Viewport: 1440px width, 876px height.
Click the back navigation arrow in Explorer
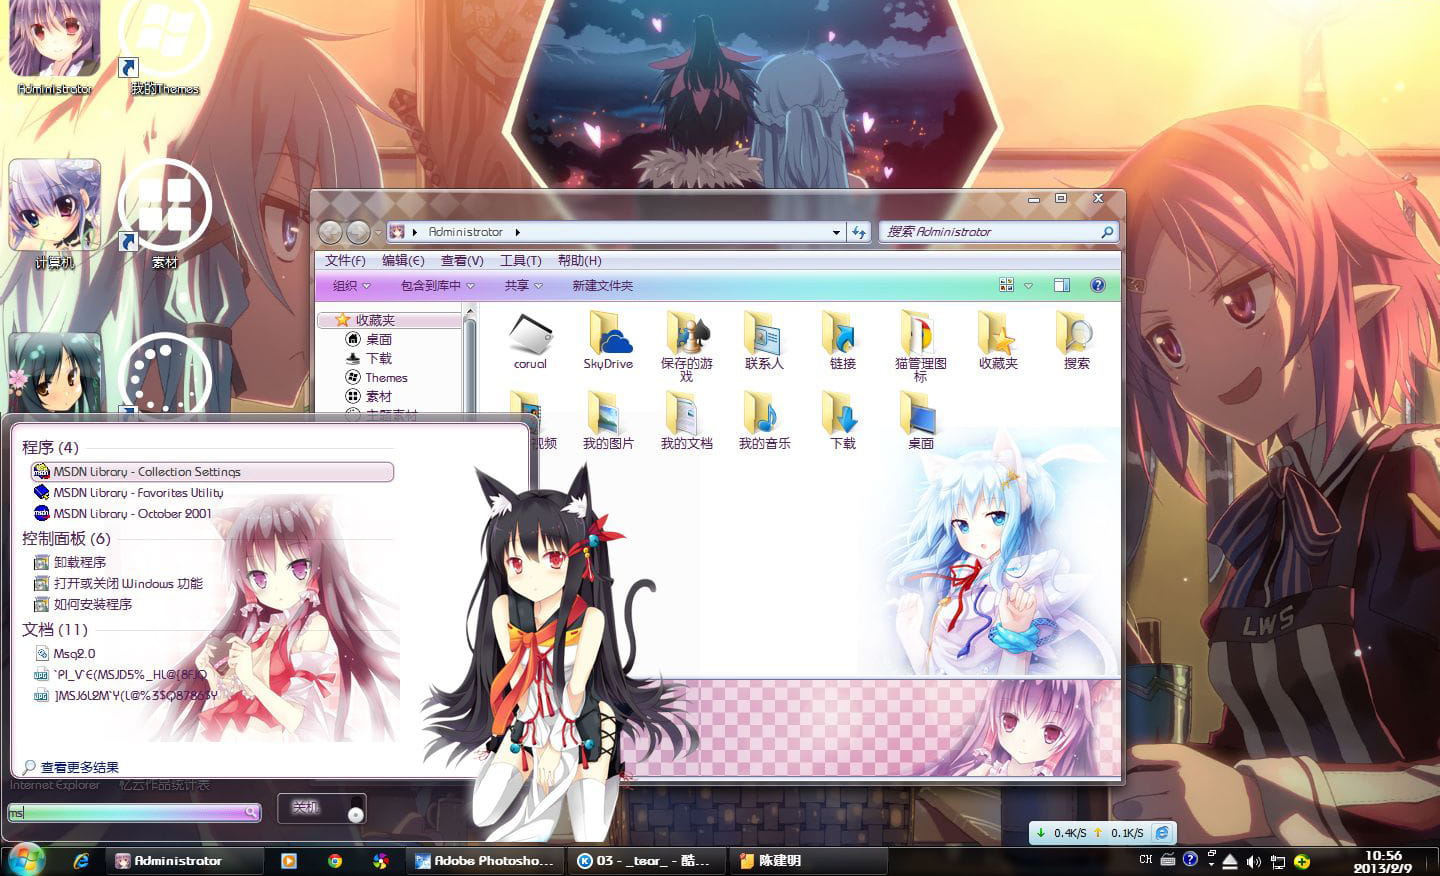330,231
